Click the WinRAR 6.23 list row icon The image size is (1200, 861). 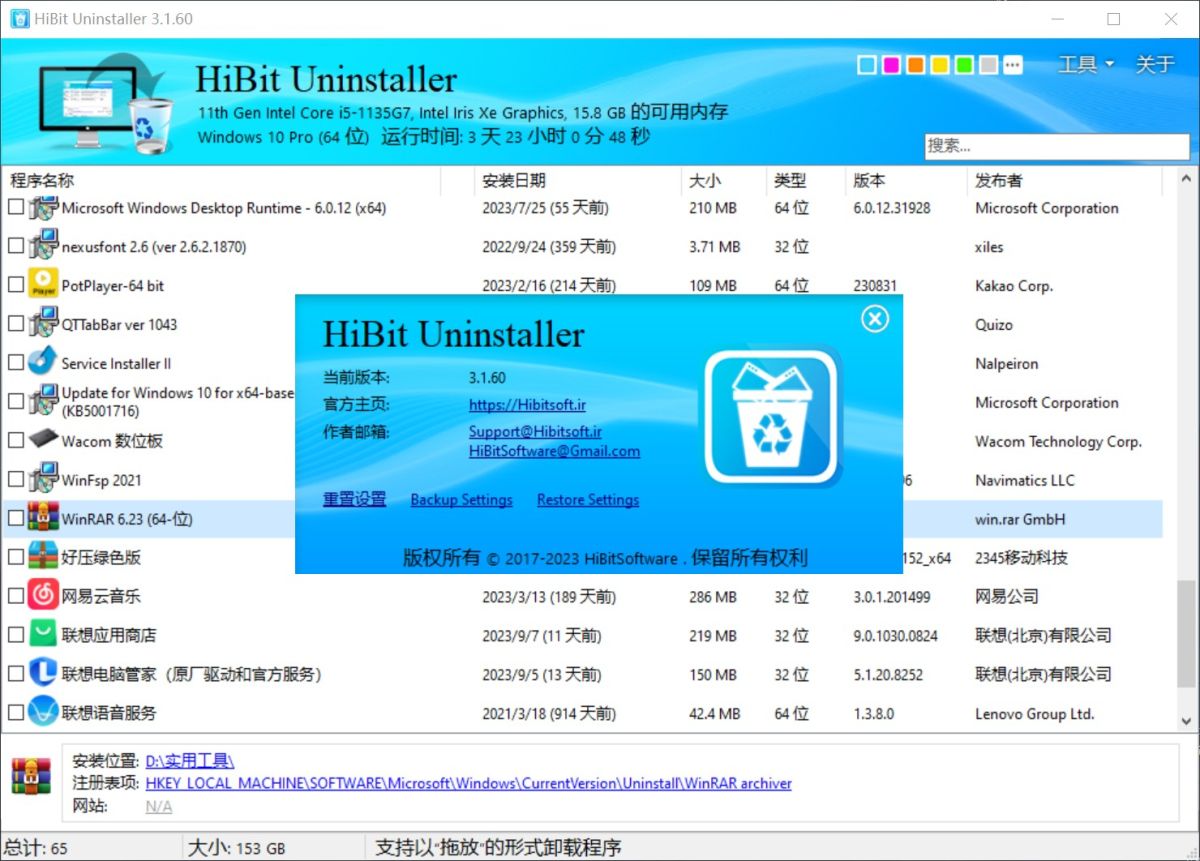(x=44, y=519)
